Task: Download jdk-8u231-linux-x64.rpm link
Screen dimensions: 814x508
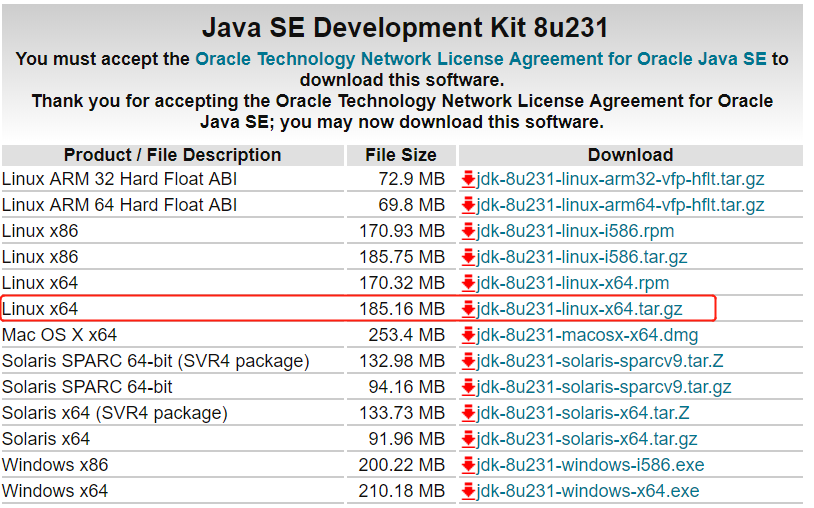Action: point(573,283)
